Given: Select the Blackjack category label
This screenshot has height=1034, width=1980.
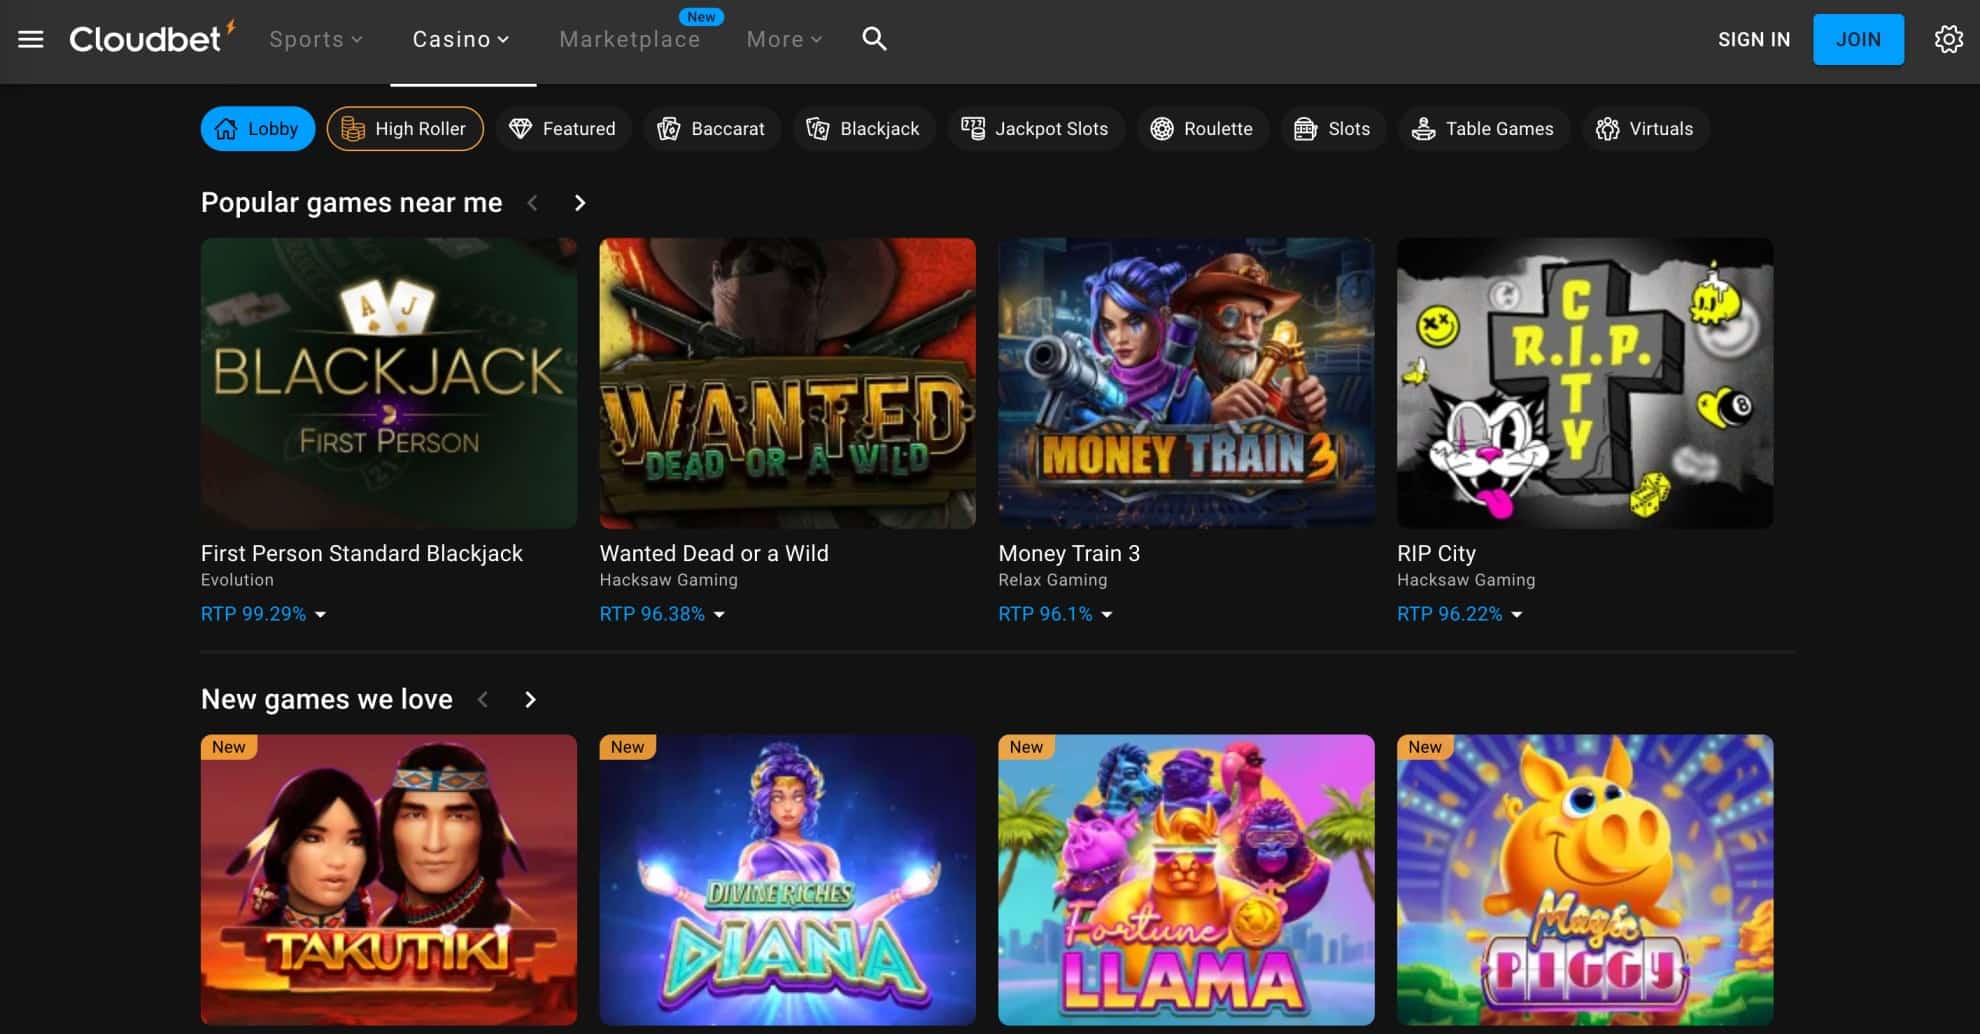Looking at the screenshot, I should click(x=880, y=129).
